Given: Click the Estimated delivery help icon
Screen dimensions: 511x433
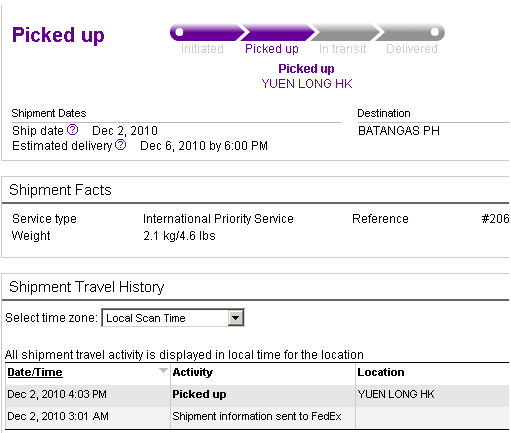Looking at the screenshot, I should [120, 145].
